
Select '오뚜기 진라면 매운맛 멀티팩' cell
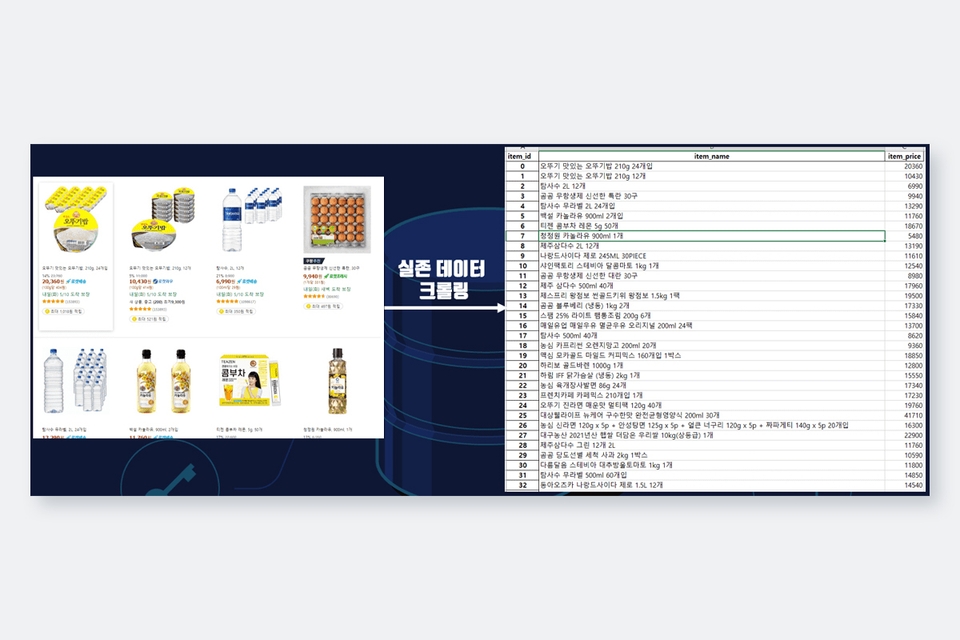(711, 405)
